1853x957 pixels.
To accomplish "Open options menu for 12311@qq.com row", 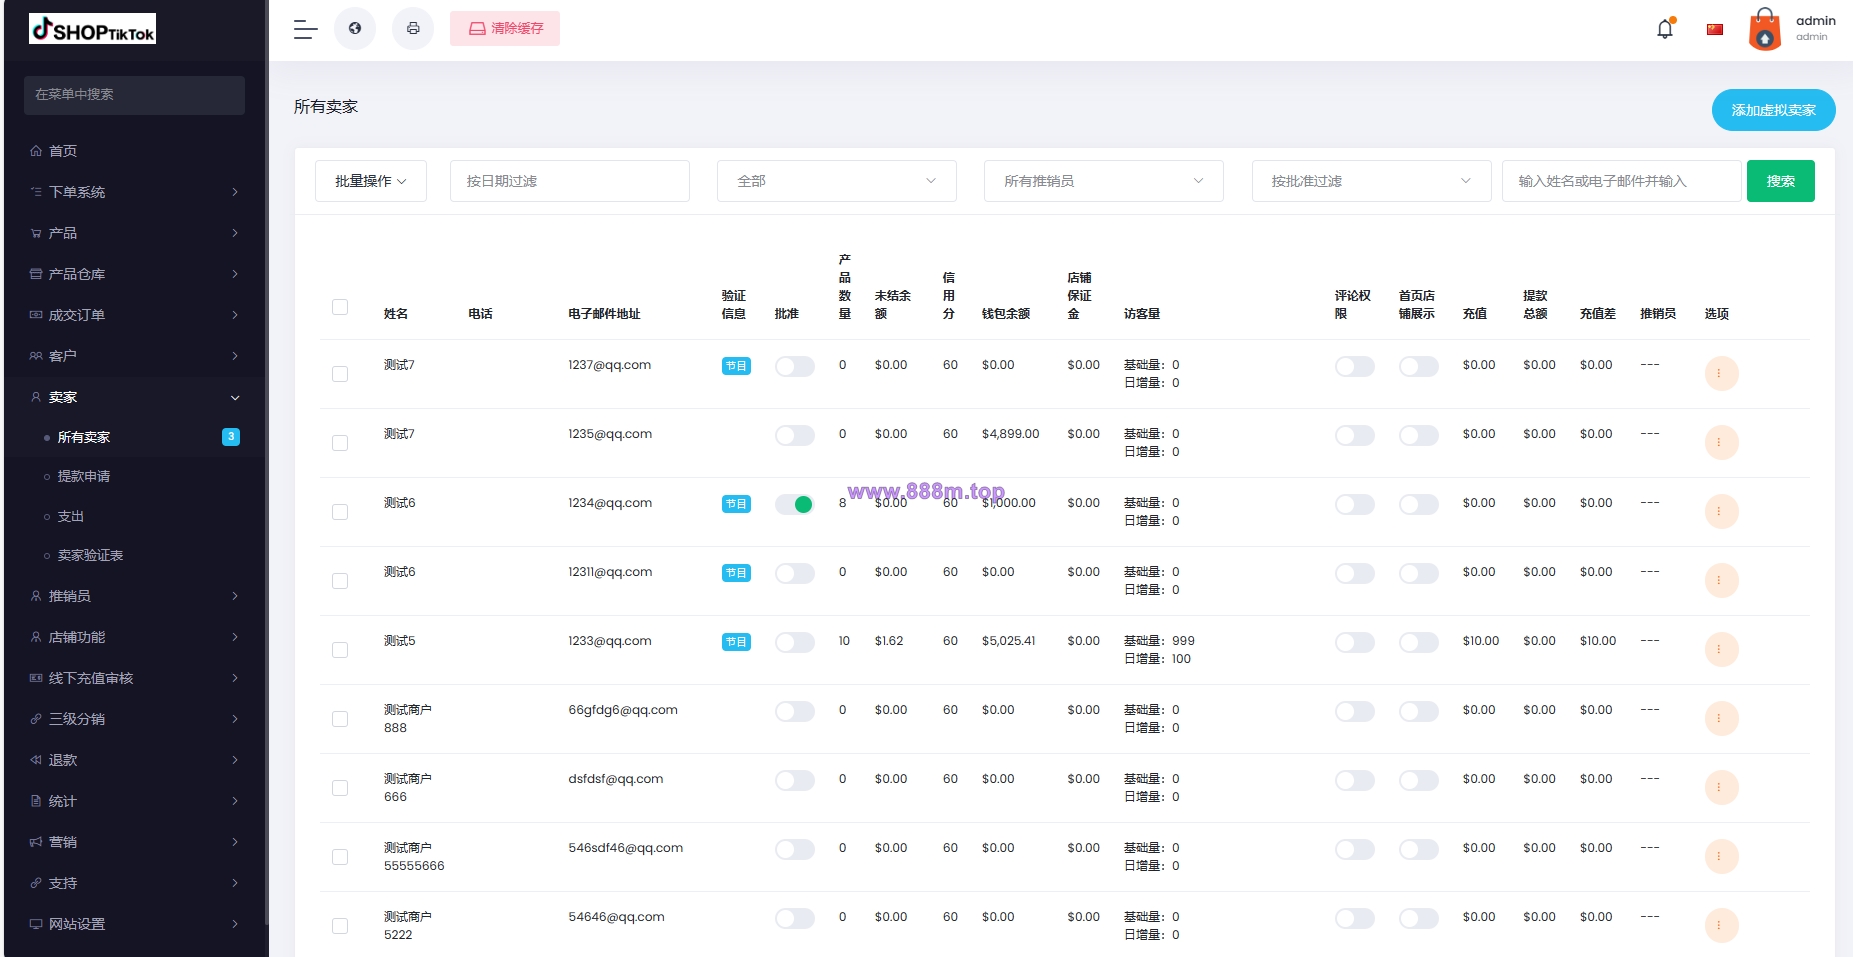I will pos(1721,581).
